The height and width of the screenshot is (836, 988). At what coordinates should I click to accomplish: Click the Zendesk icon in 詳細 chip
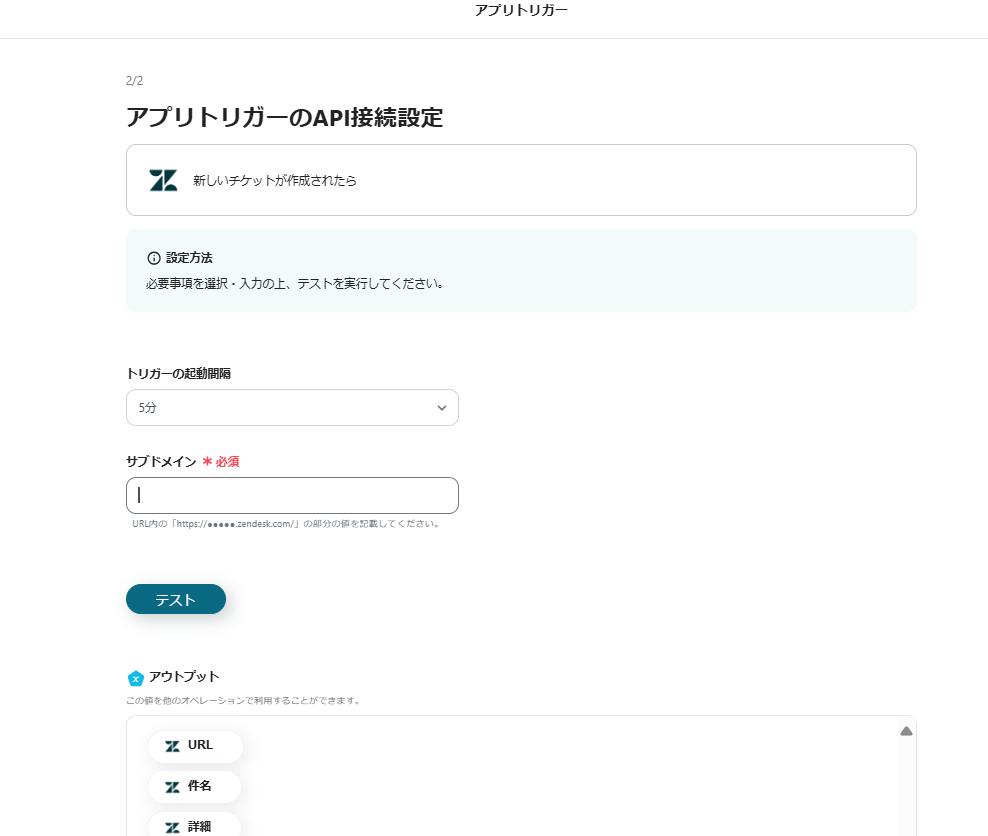(x=172, y=827)
